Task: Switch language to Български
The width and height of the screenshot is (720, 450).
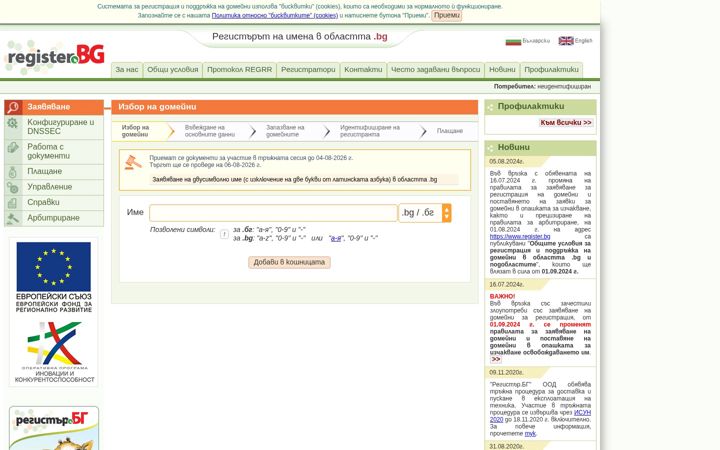Action: 528,41
